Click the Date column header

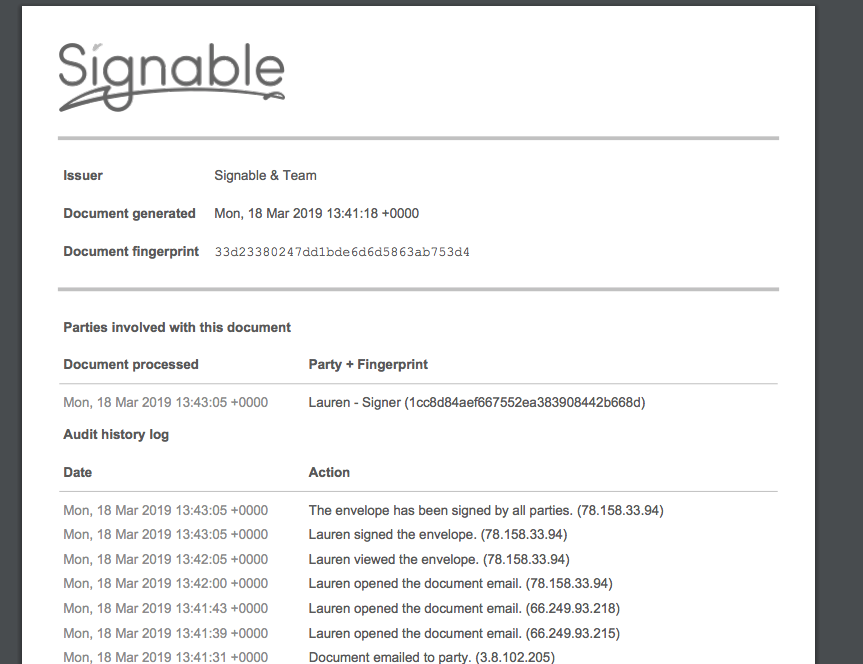coord(78,472)
